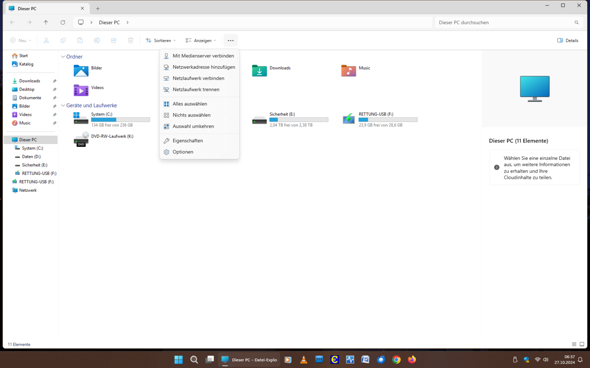Open Netzwerk in the navigation pane
590x368 pixels.
coord(24,190)
